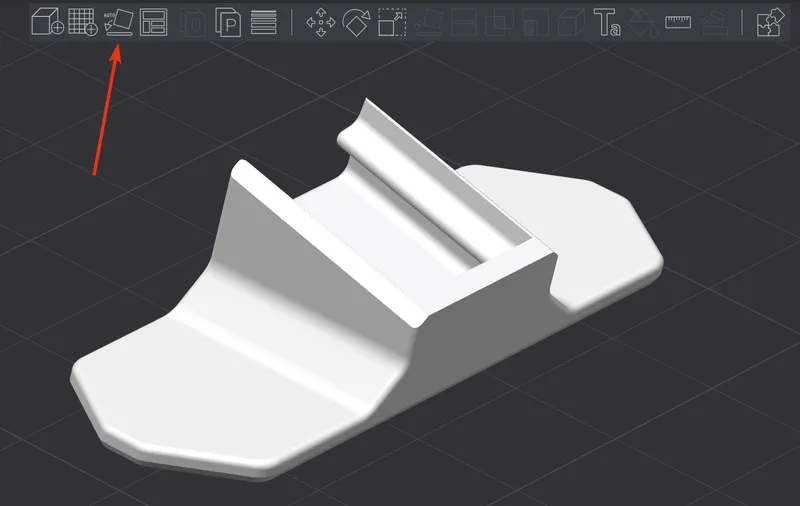The height and width of the screenshot is (506, 800).
Task: Select the Move tool with four arrows
Action: coord(320,22)
